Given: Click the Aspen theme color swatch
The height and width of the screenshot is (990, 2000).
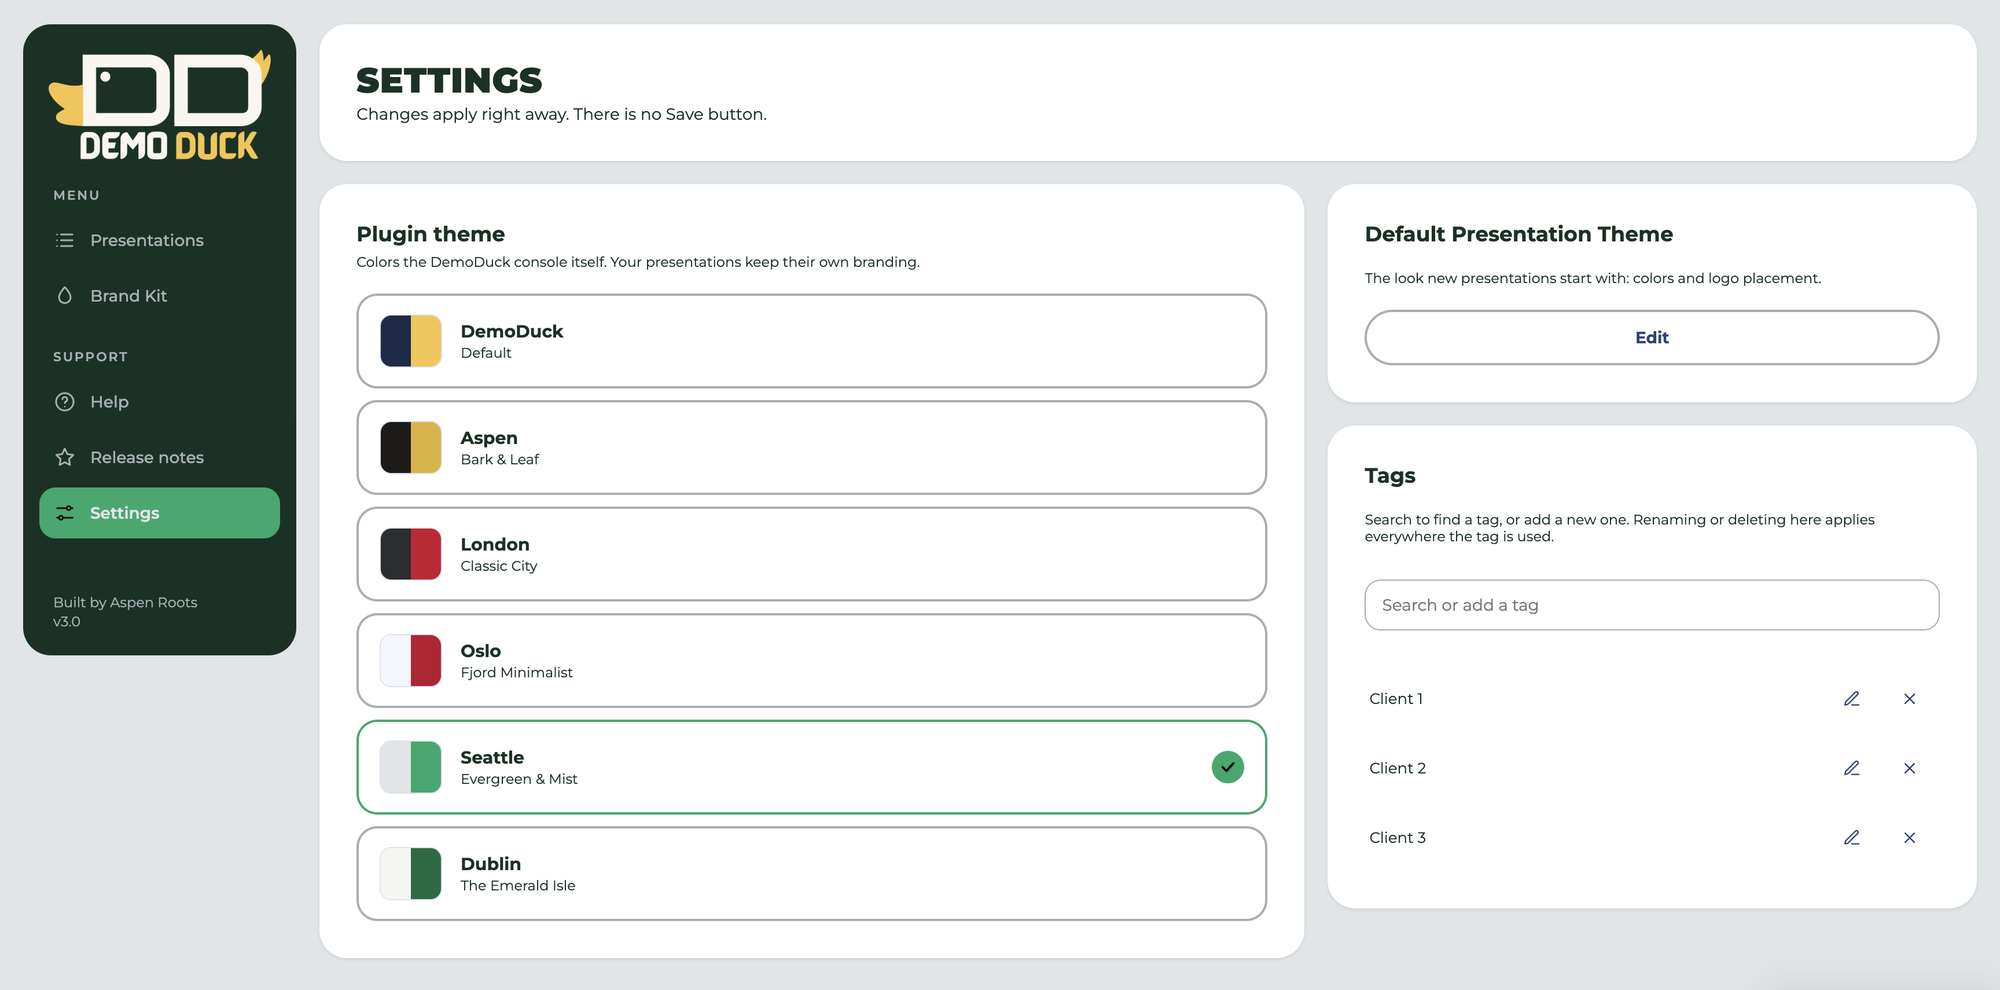Looking at the screenshot, I should (411, 448).
